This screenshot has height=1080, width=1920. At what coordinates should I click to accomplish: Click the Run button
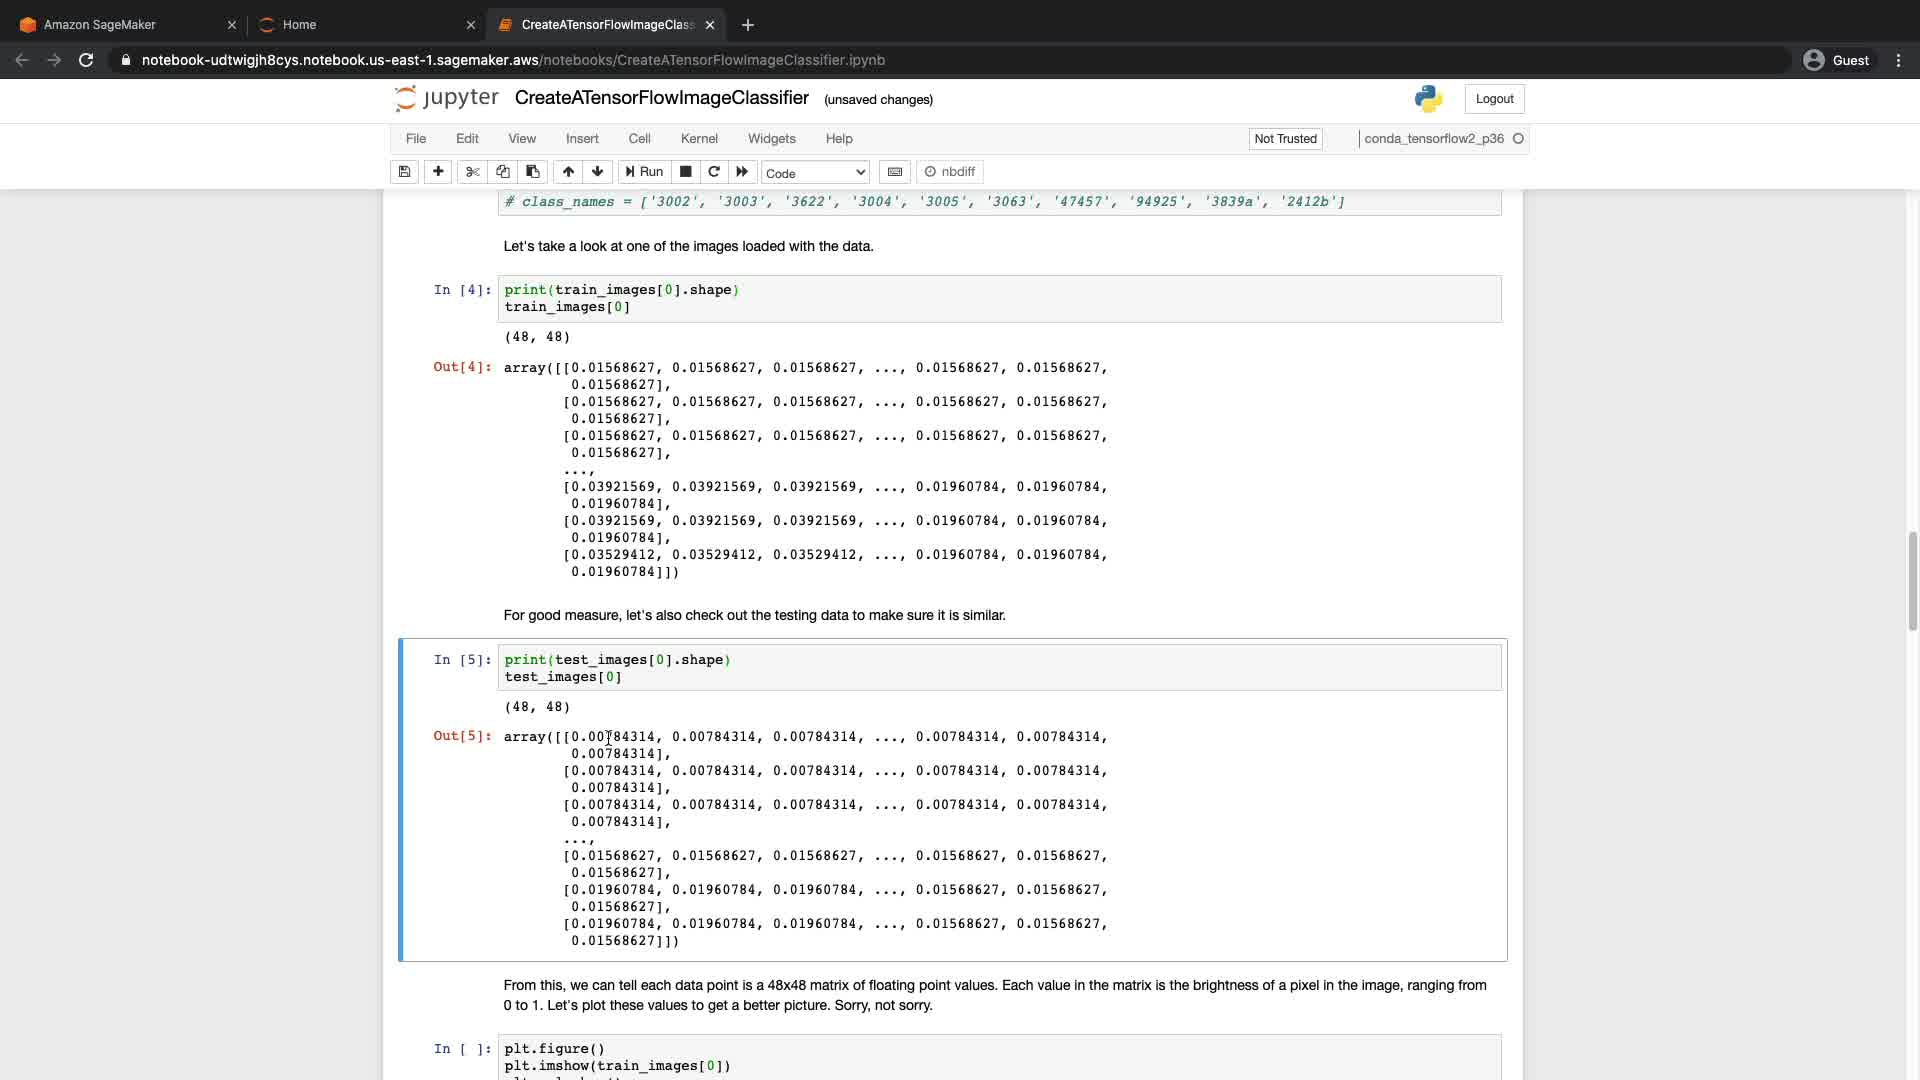coord(645,172)
